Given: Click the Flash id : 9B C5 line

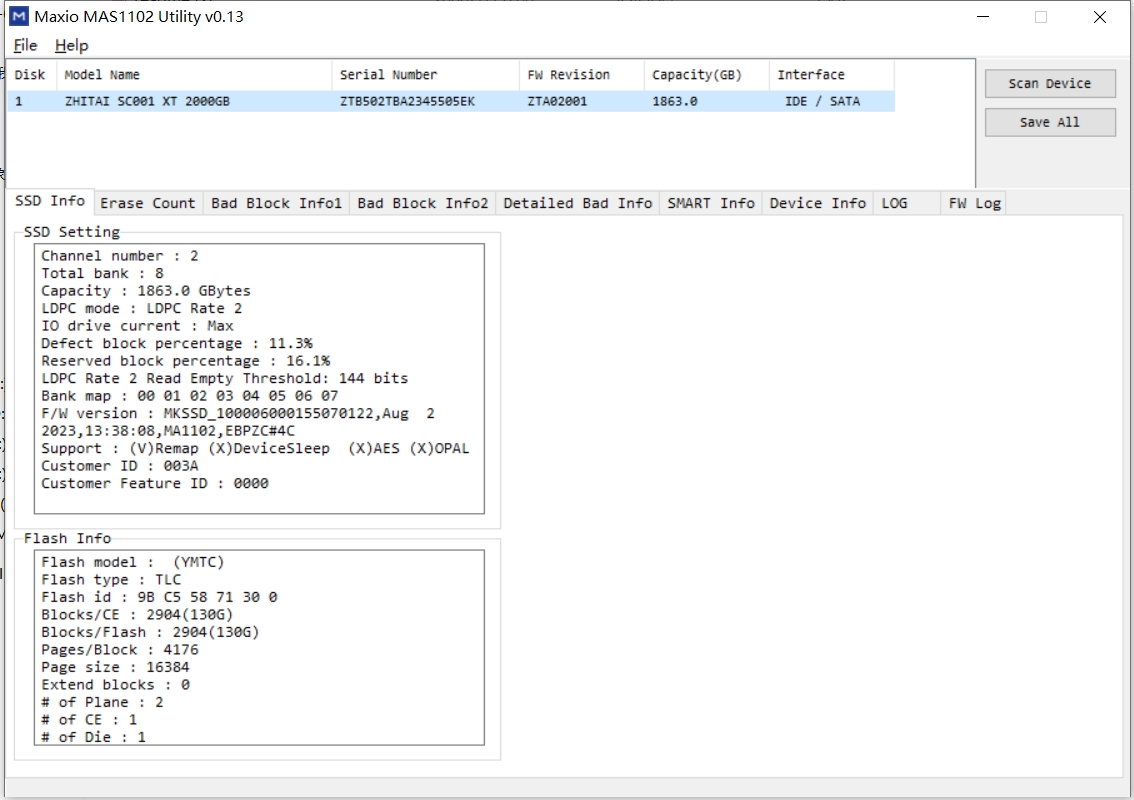Looking at the screenshot, I should [x=159, y=597].
